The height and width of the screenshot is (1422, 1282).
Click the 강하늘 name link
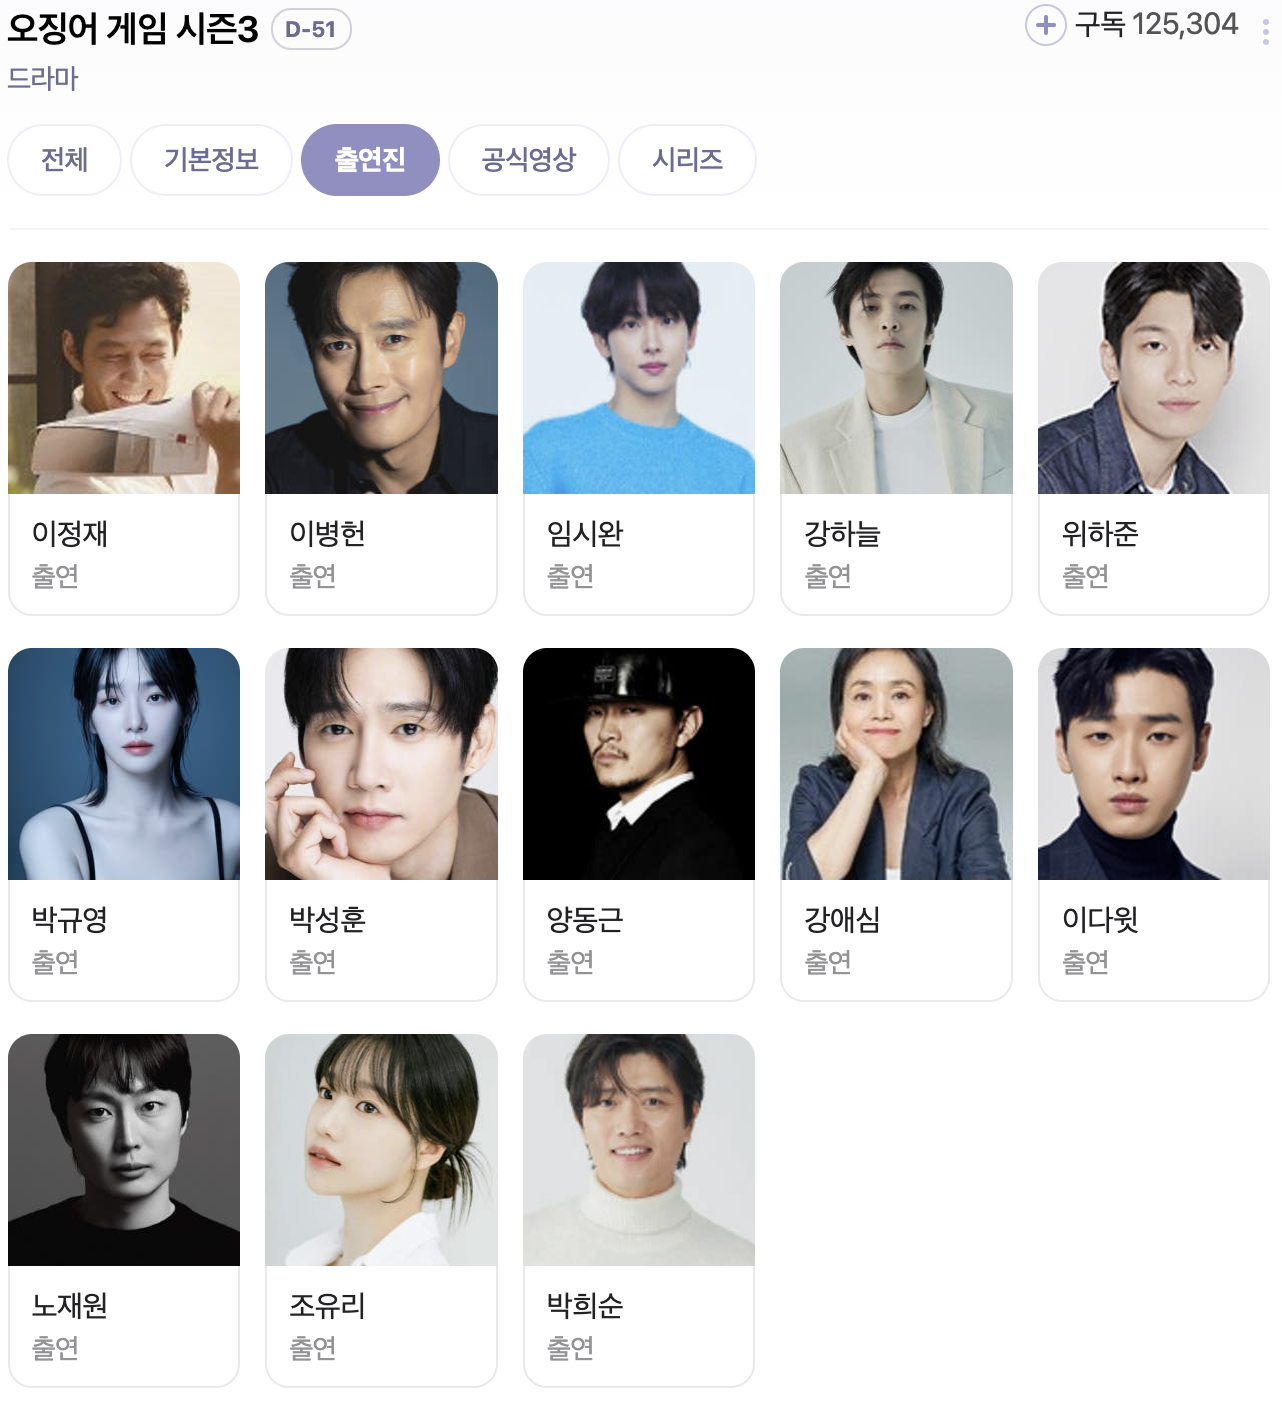click(842, 534)
